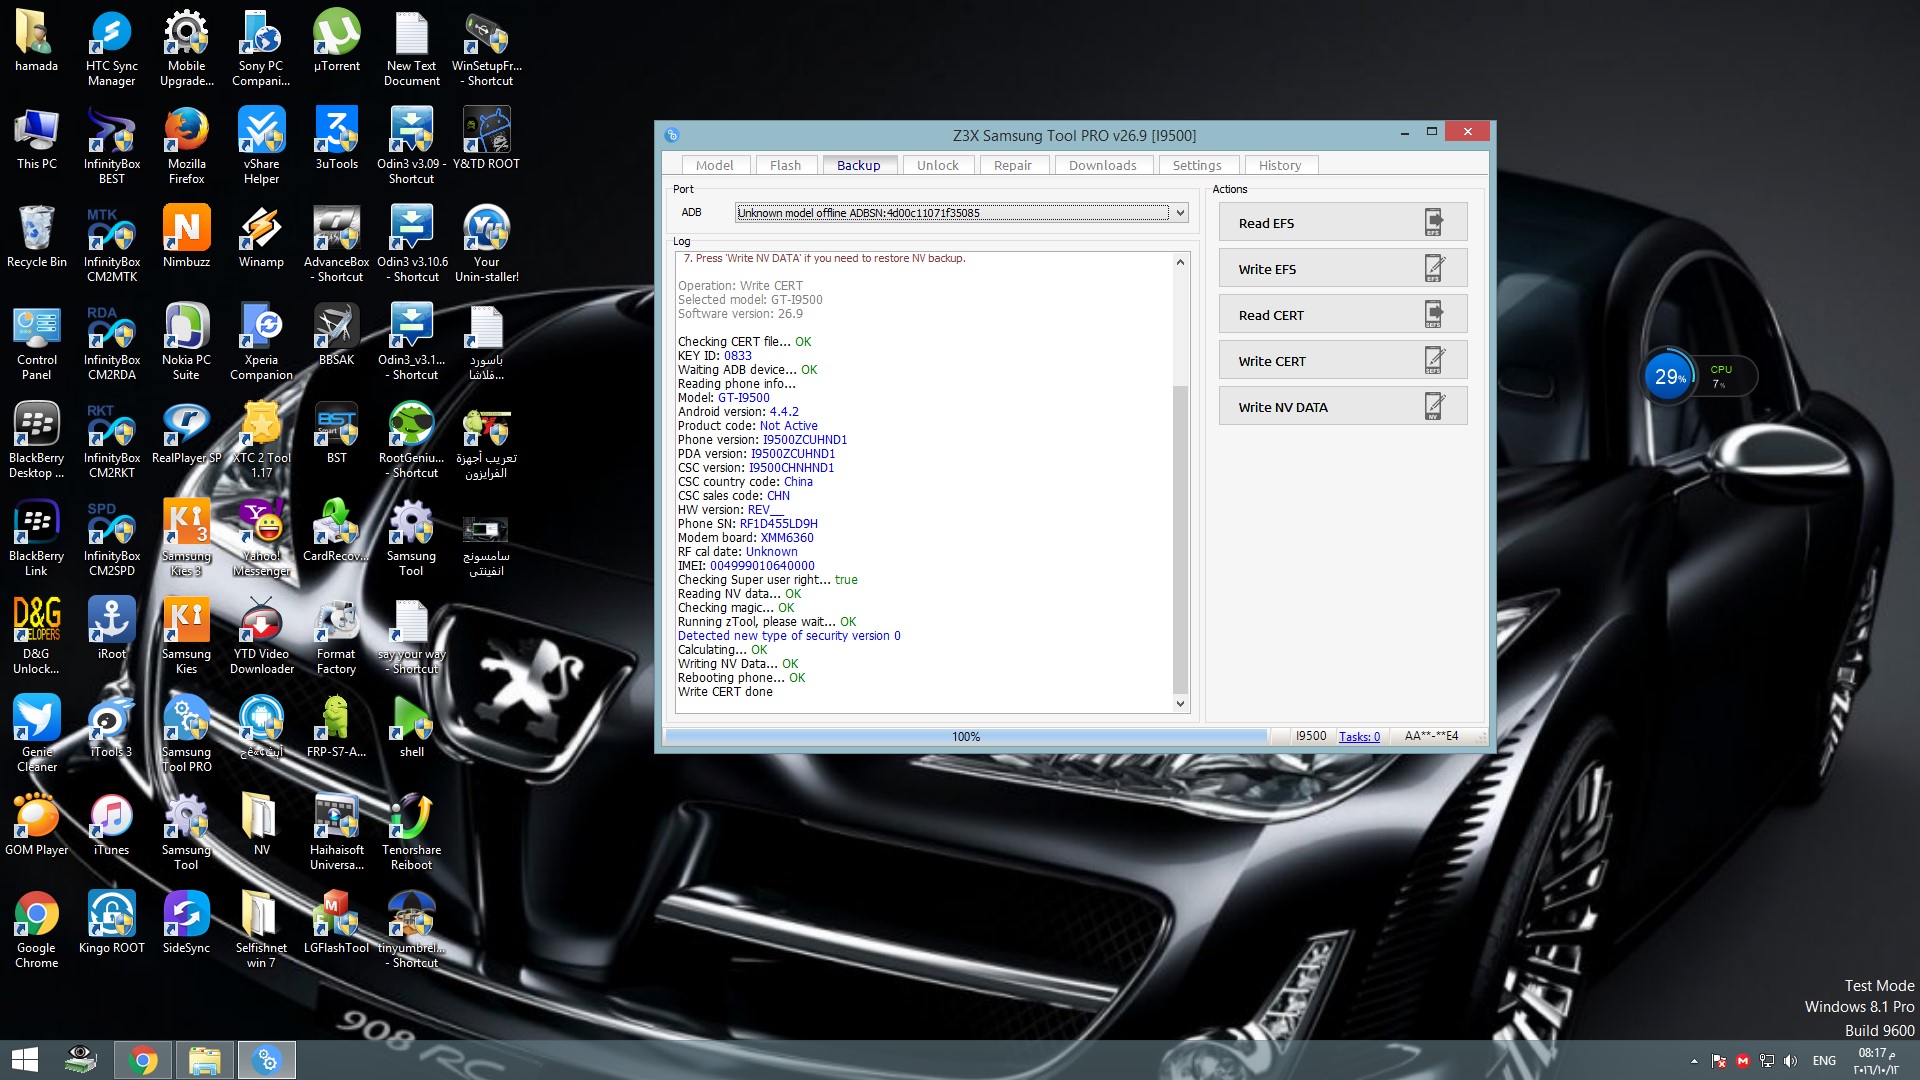Click the Write EFS button

click(x=1342, y=268)
